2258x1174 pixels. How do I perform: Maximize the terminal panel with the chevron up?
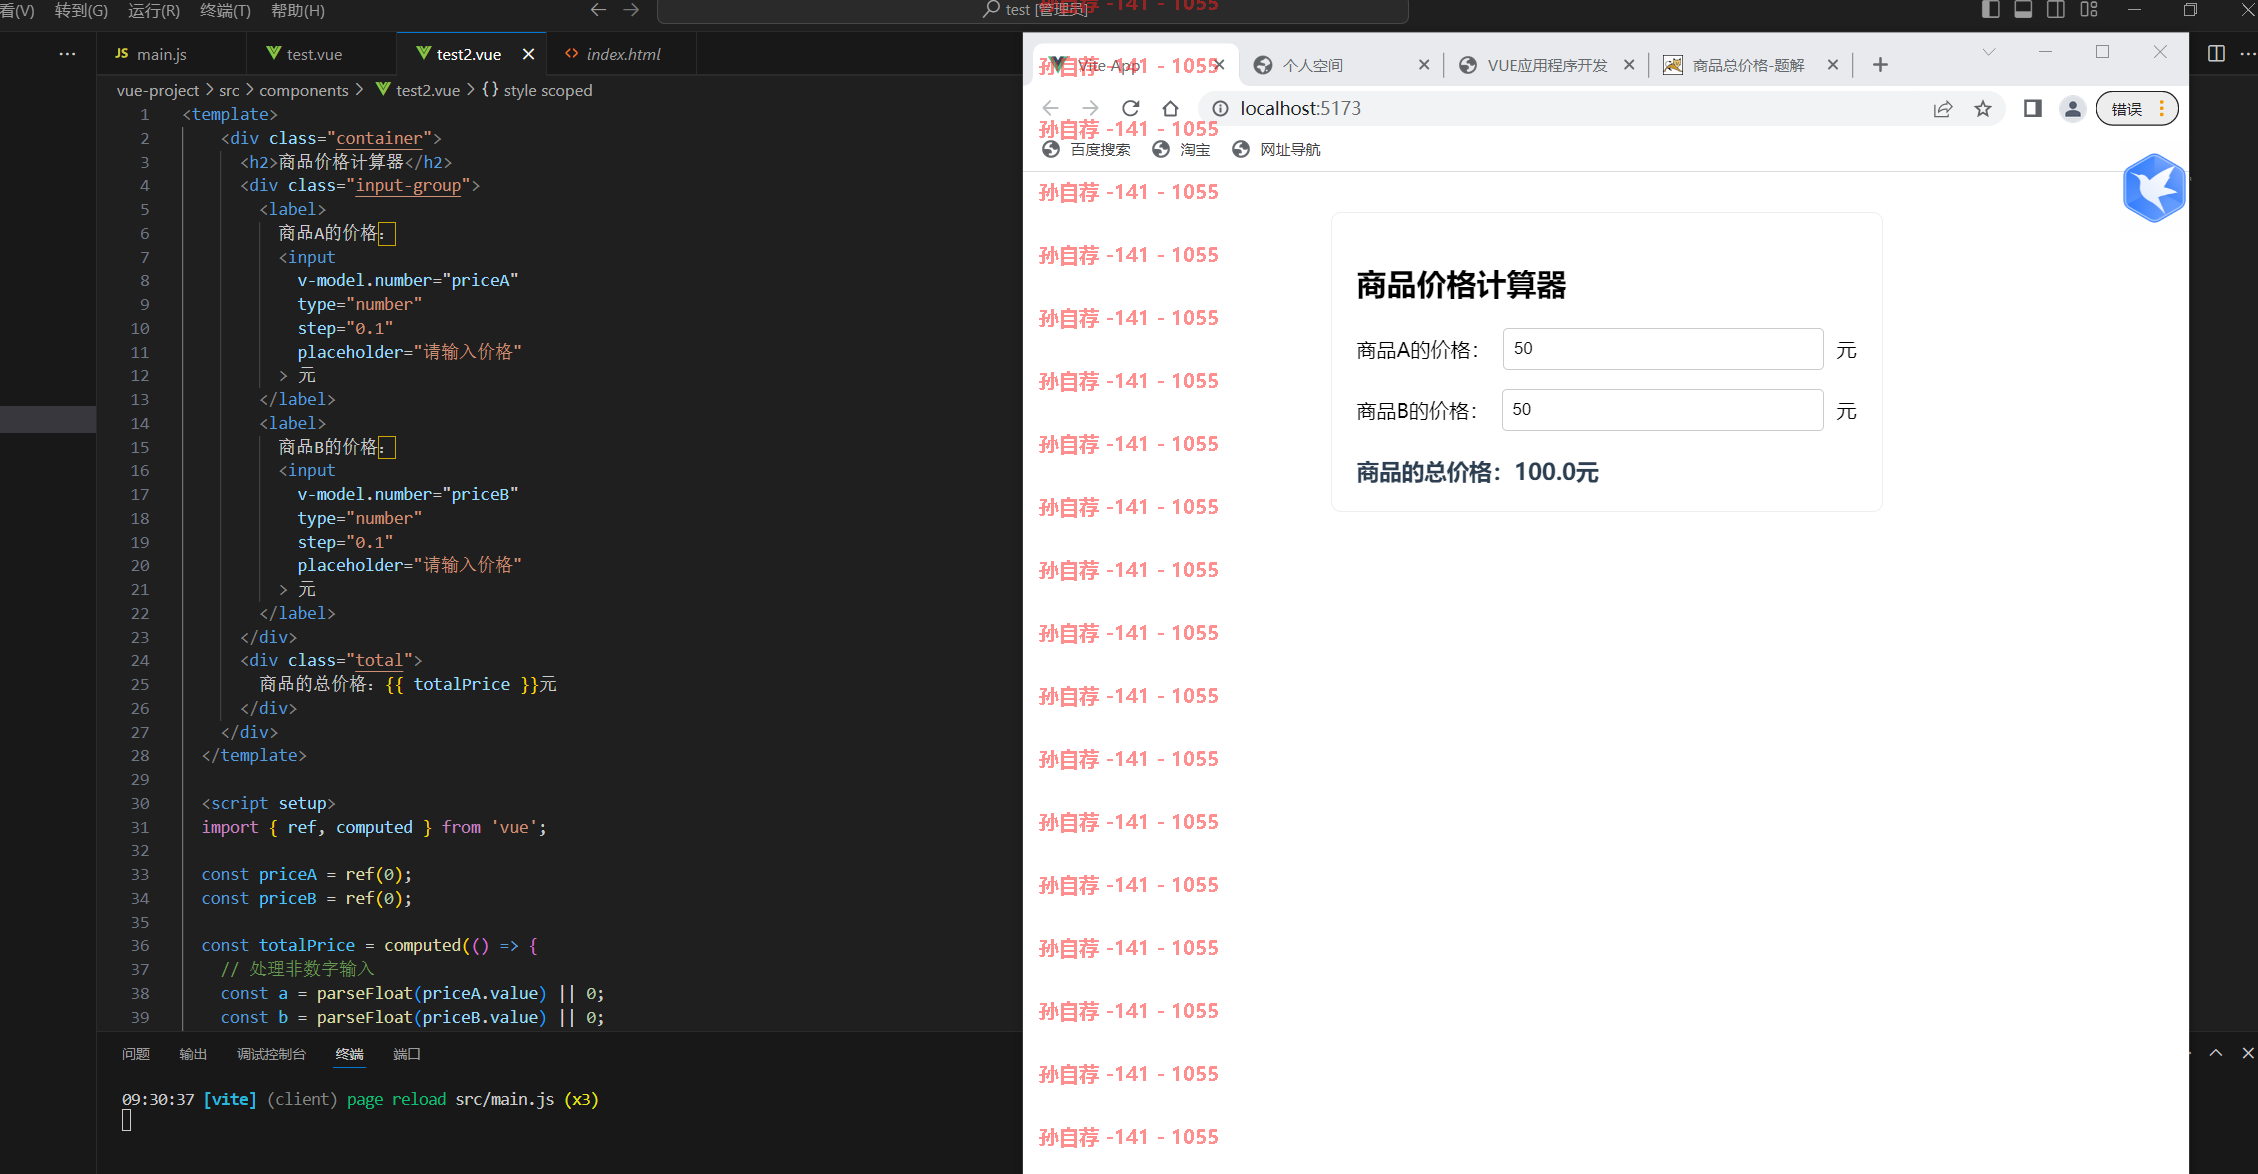pos(2216,1053)
